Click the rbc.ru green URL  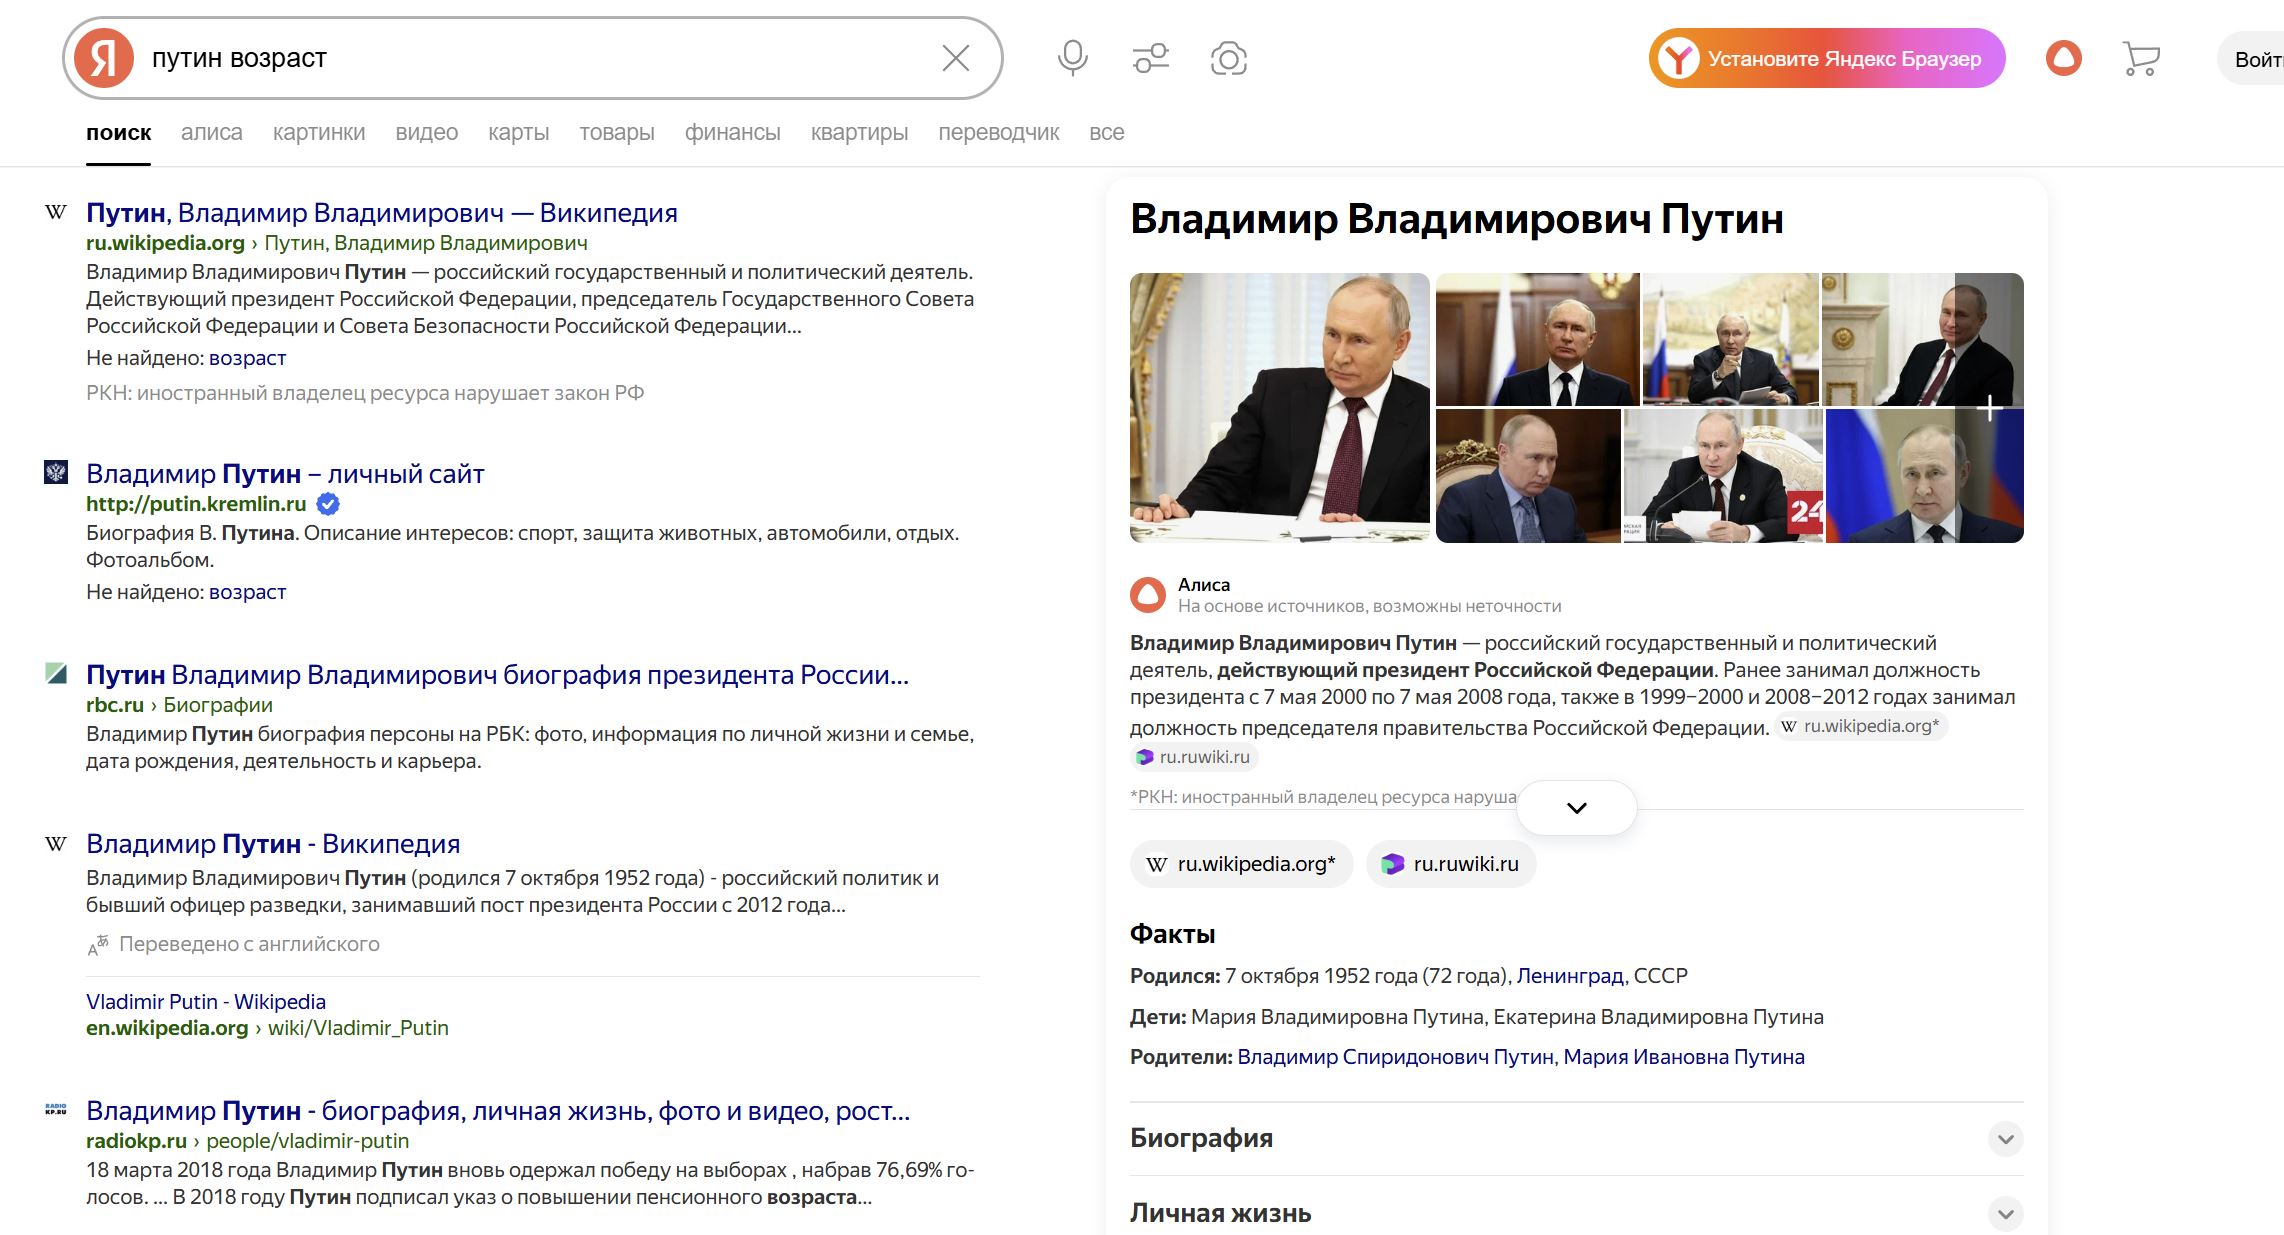pyautogui.click(x=115, y=705)
